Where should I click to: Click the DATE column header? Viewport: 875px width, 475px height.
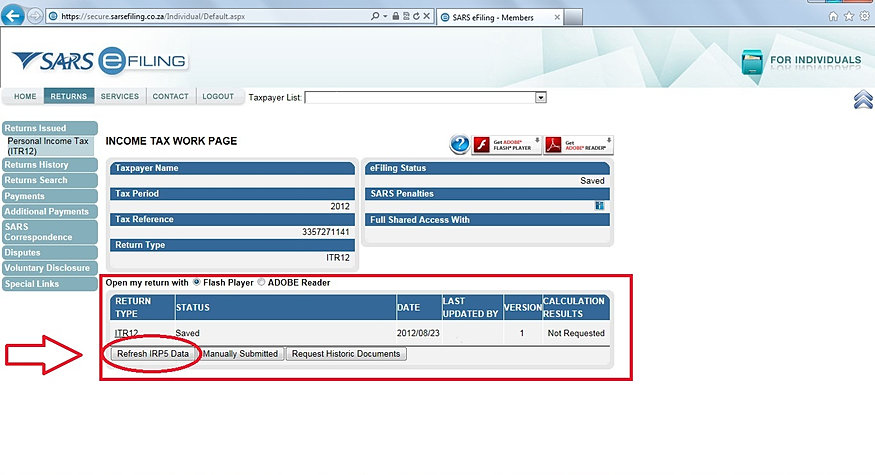[x=419, y=308]
